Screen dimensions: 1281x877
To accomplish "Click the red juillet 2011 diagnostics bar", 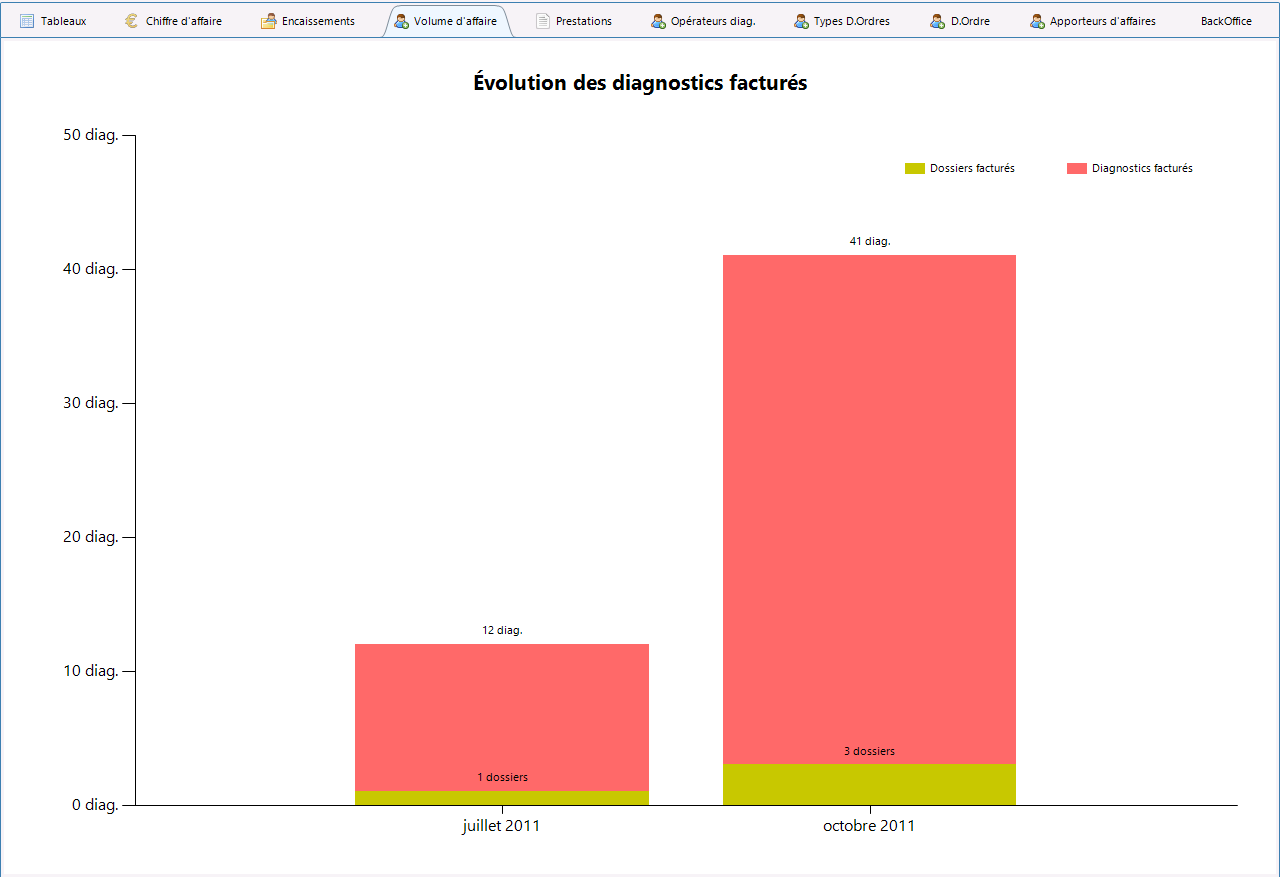I will [502, 717].
